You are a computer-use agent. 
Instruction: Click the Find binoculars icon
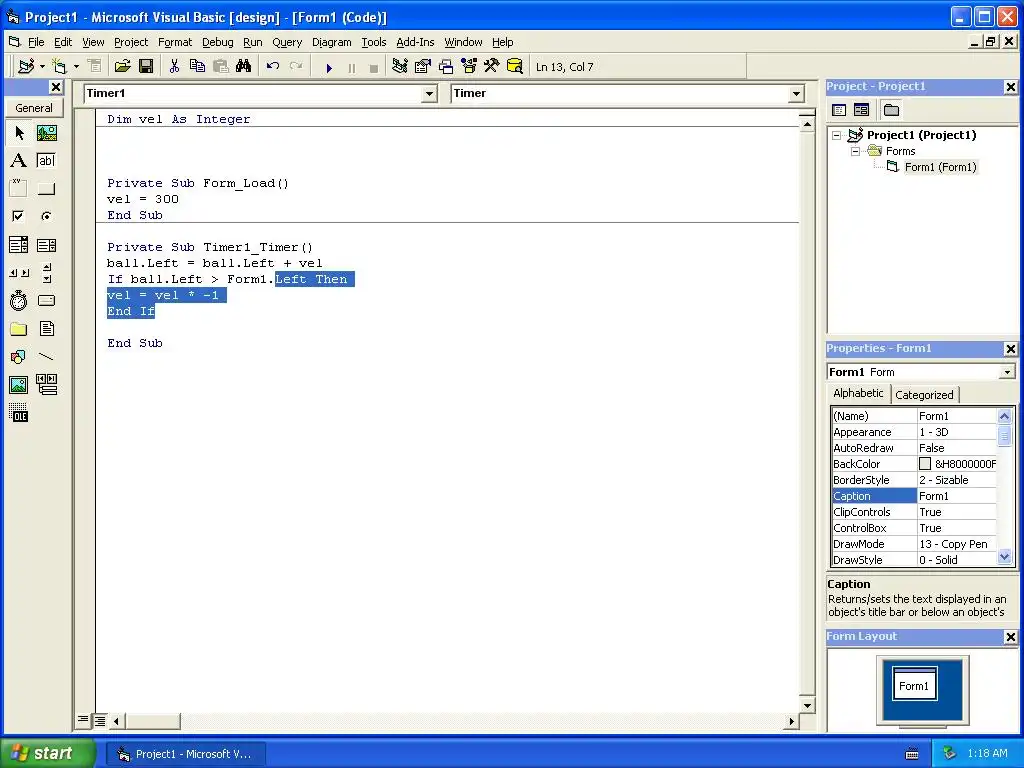pyautogui.click(x=244, y=67)
